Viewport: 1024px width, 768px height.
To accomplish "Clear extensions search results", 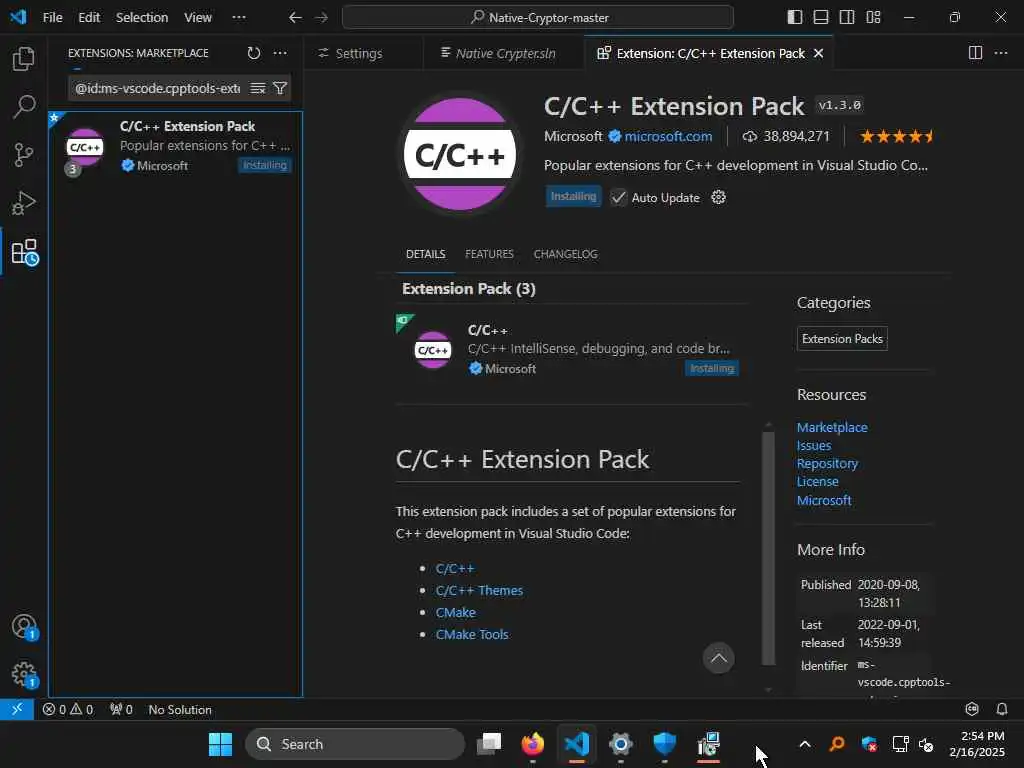I will point(258,88).
